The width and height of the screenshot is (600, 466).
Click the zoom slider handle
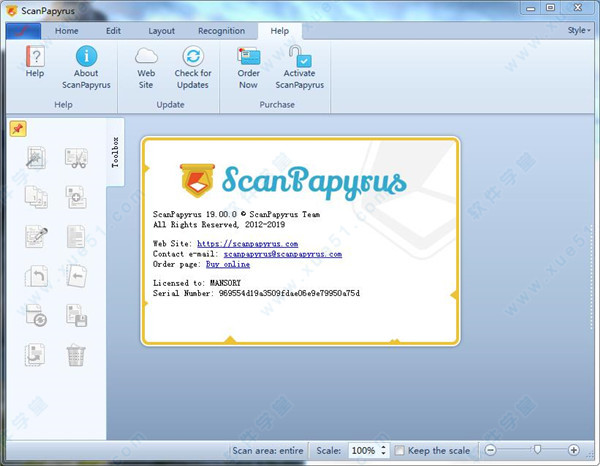click(537, 450)
